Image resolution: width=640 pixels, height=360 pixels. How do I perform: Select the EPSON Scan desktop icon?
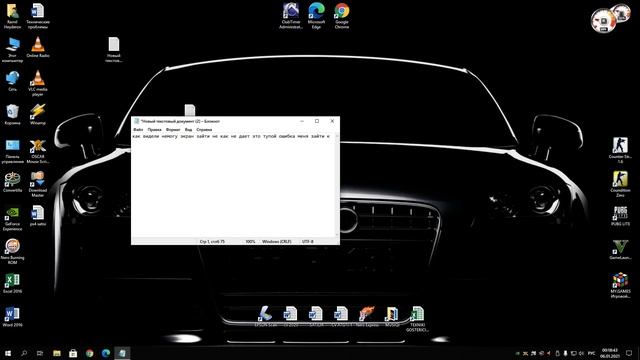pos(265,316)
